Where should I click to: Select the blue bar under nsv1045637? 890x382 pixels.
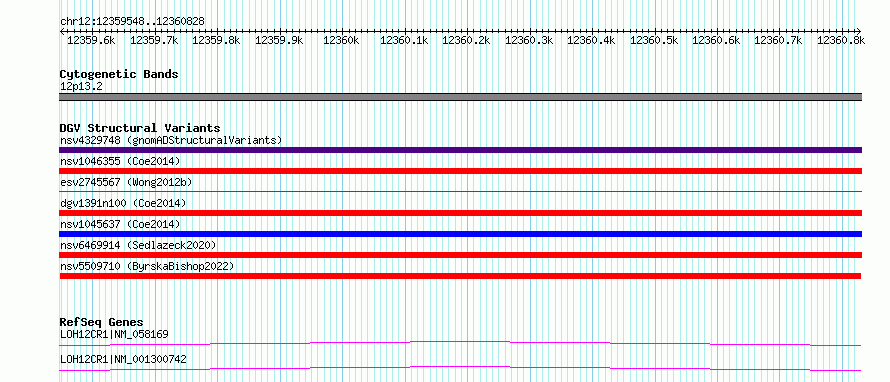[460, 234]
